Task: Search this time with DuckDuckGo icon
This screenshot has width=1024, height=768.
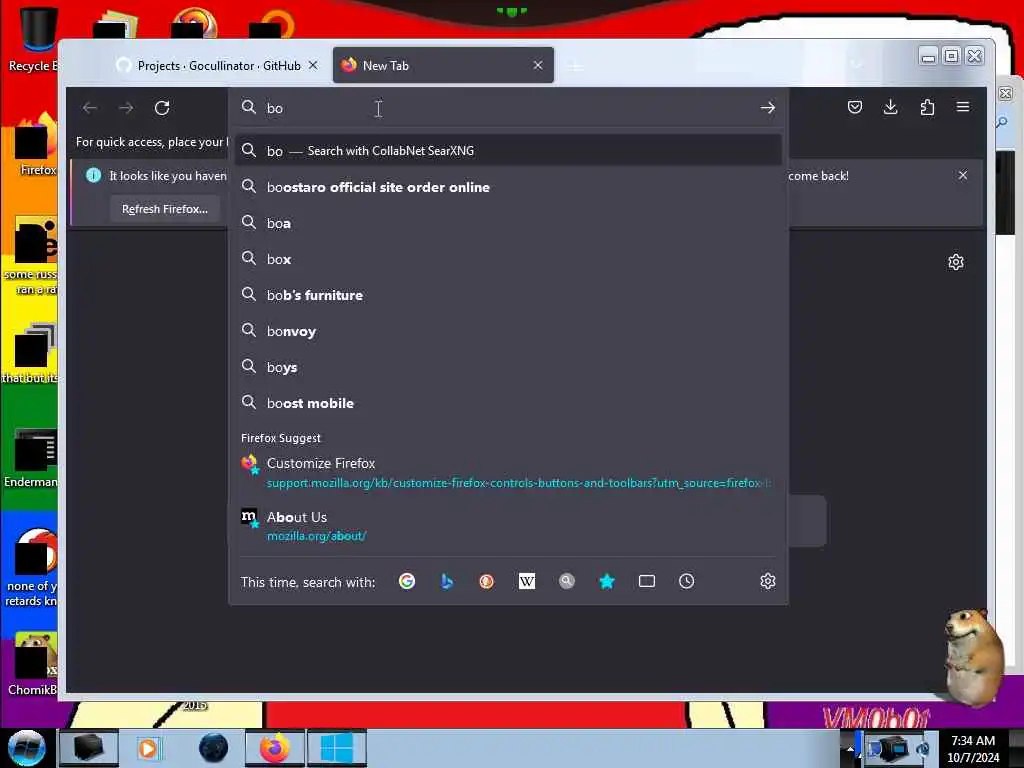Action: point(487,581)
